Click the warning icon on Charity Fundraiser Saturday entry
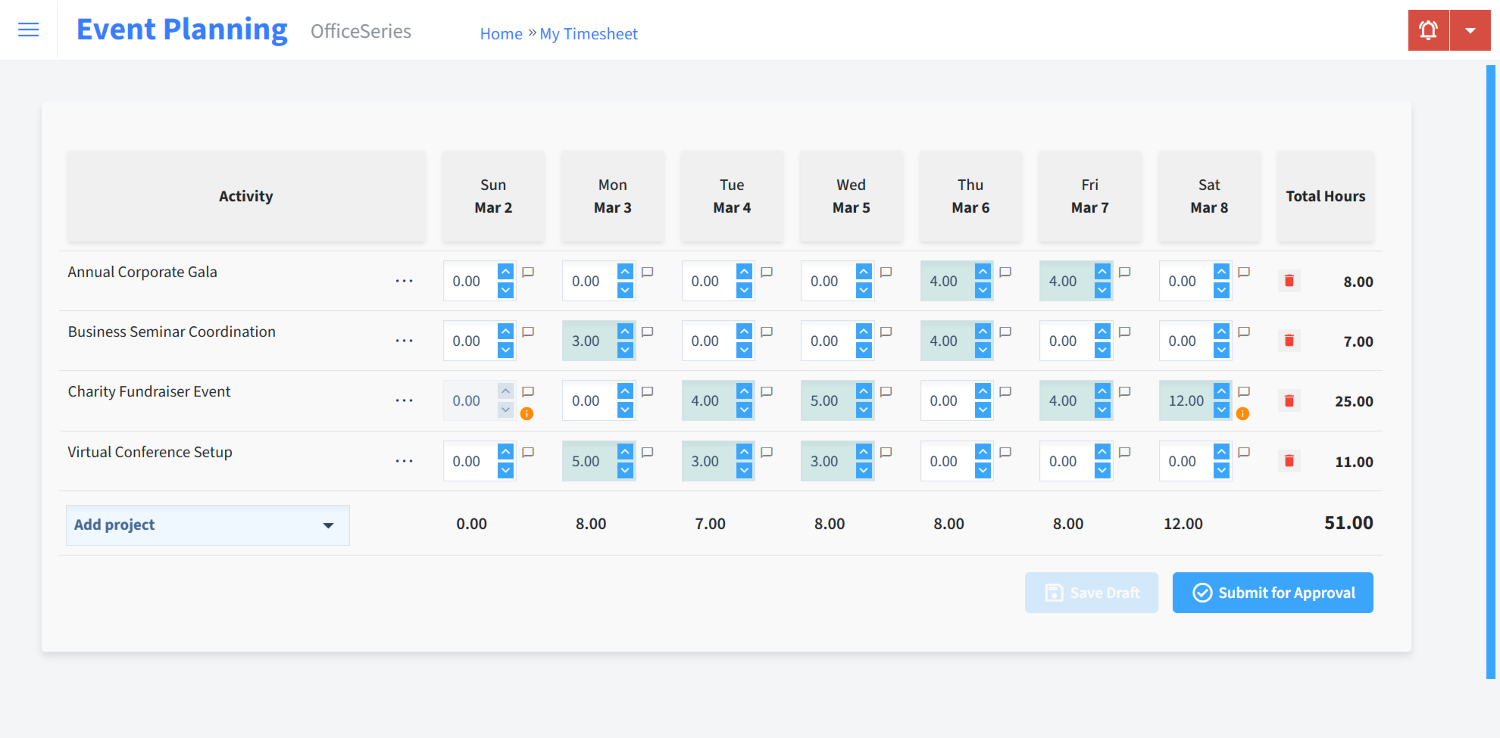The height and width of the screenshot is (738, 1500). tap(1243, 412)
